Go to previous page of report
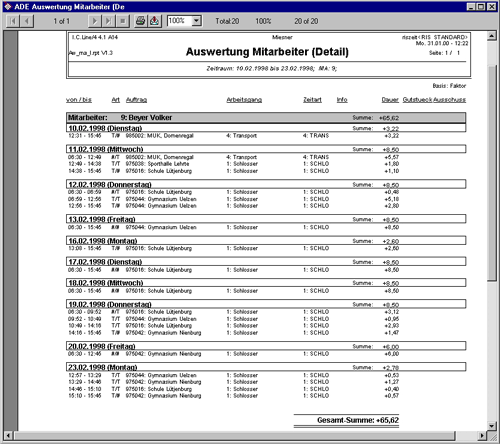This screenshot has width=500, height=444. tap(27, 21)
